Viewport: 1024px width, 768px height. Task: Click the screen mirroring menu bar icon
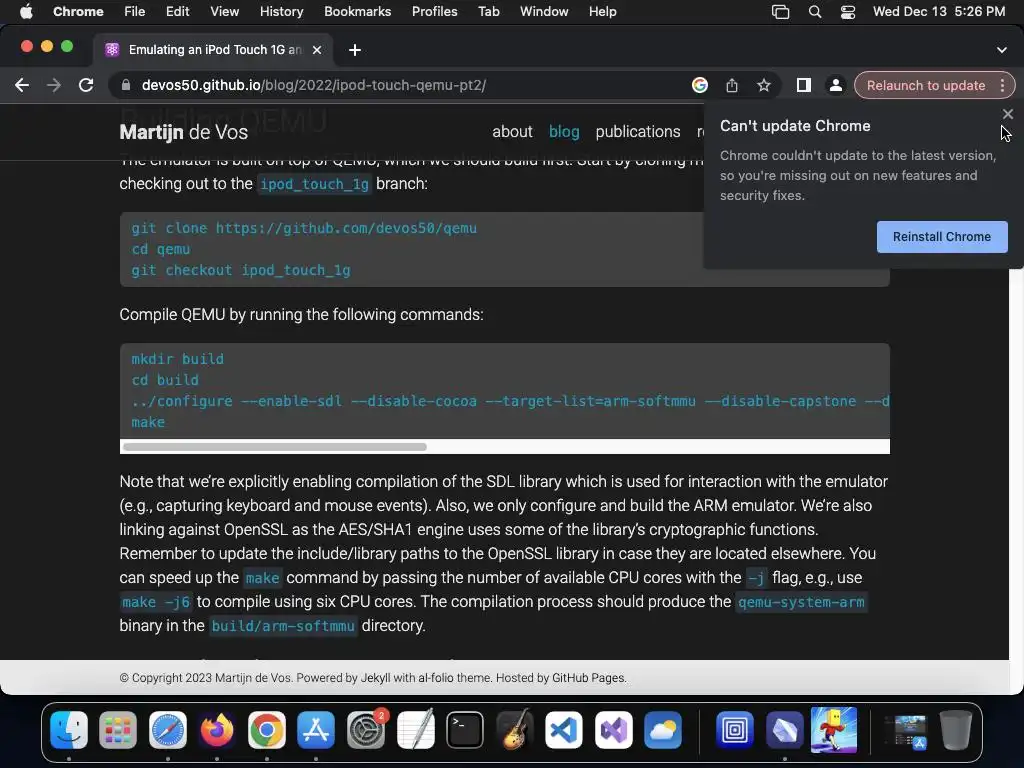pyautogui.click(x=780, y=12)
